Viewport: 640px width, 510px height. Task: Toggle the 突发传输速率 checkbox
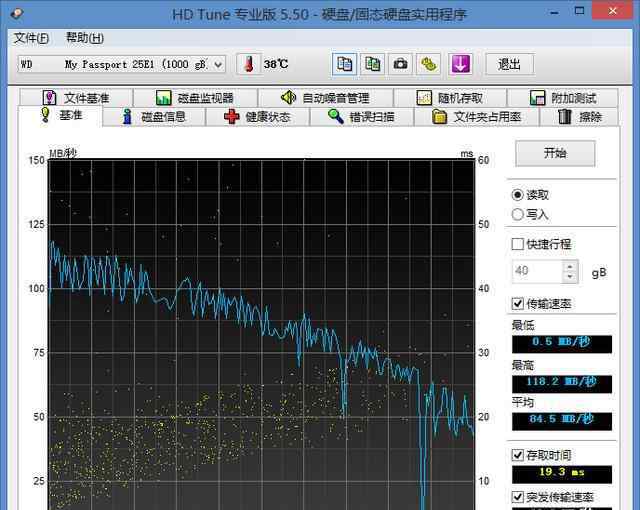(x=518, y=497)
